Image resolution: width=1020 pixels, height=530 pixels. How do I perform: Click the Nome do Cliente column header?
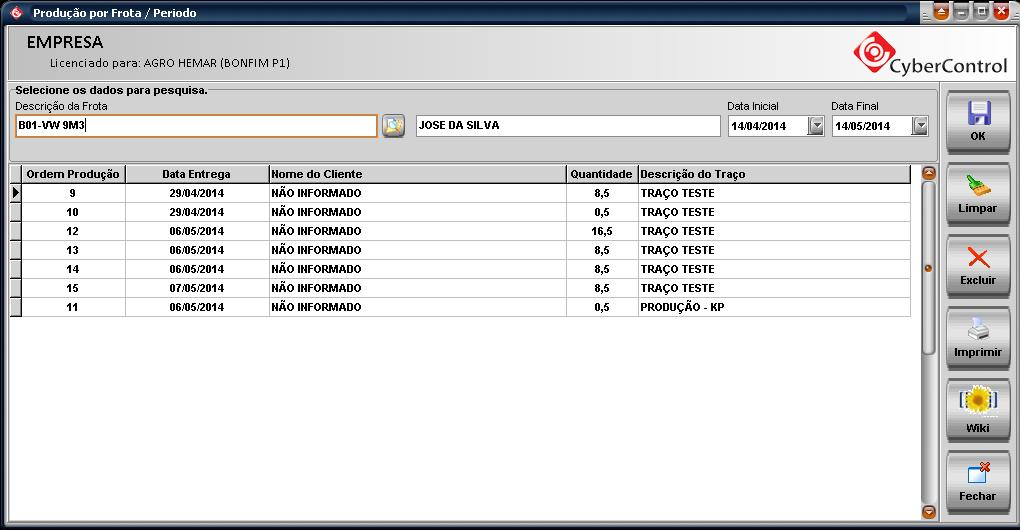click(416, 174)
